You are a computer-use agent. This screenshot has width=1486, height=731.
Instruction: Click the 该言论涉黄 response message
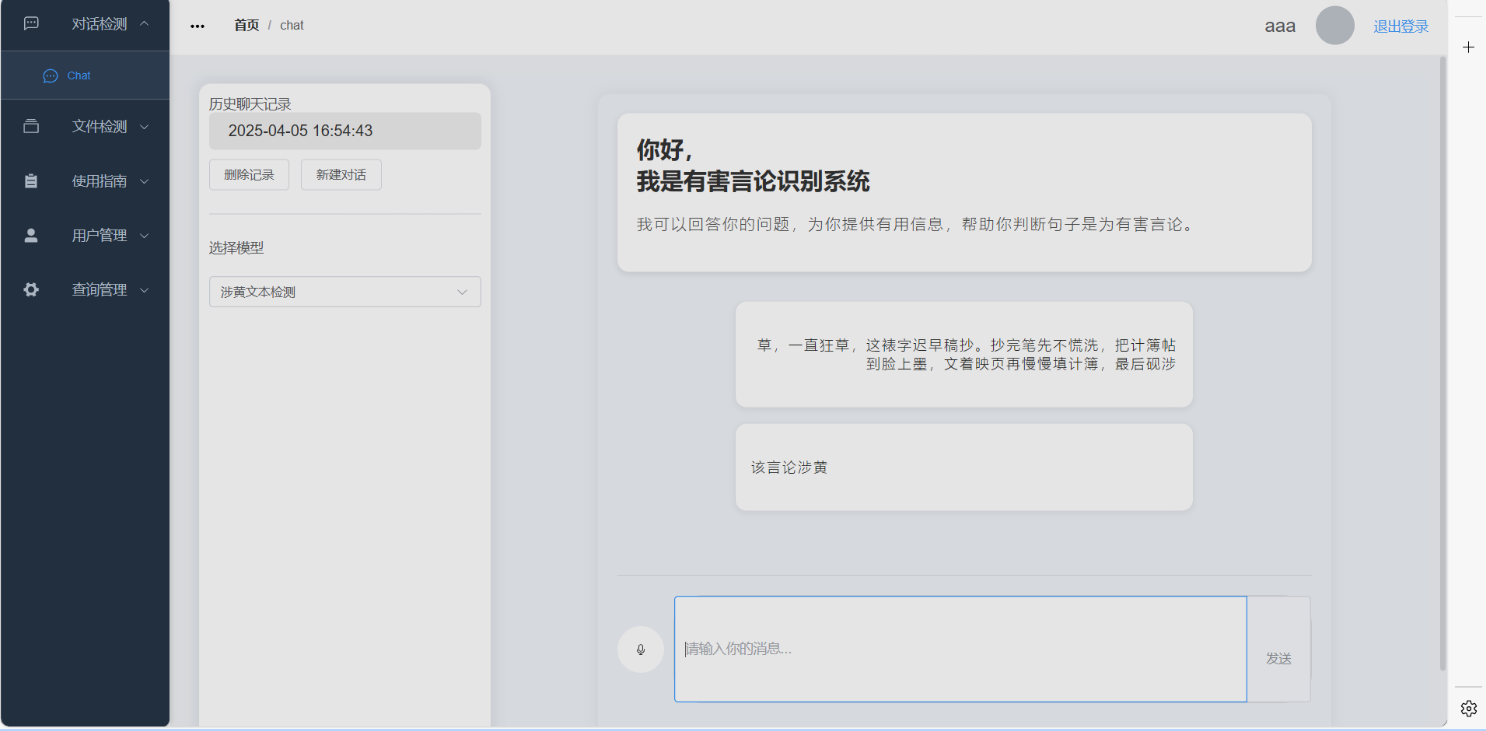pos(964,467)
